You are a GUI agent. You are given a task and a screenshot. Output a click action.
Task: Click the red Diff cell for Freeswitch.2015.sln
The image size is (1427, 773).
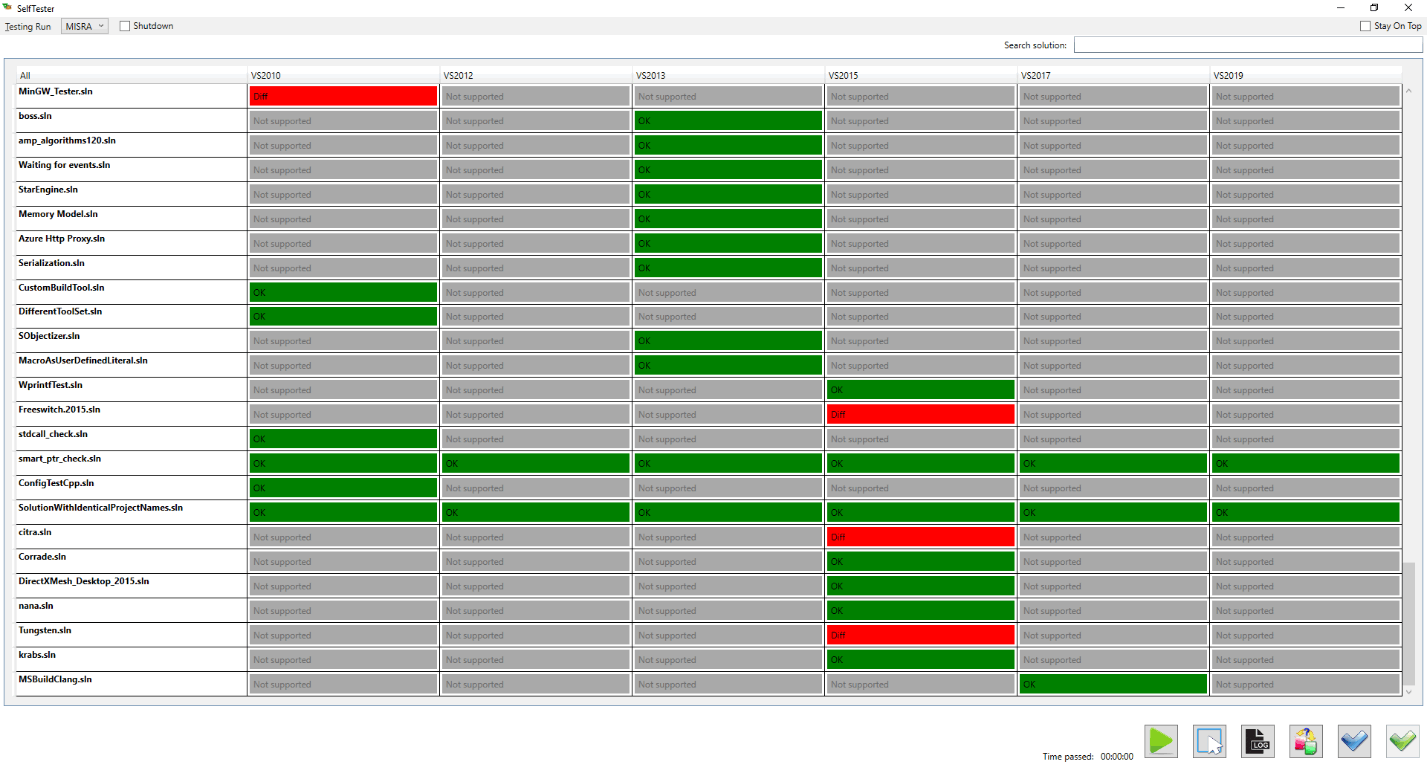(x=921, y=414)
